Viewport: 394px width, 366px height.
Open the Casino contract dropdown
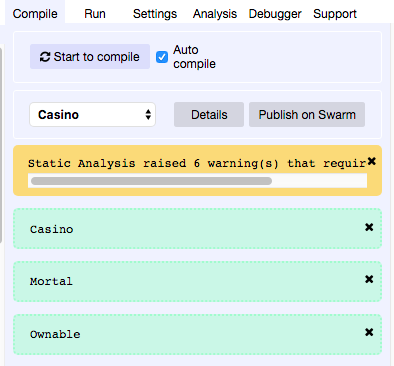(92, 115)
